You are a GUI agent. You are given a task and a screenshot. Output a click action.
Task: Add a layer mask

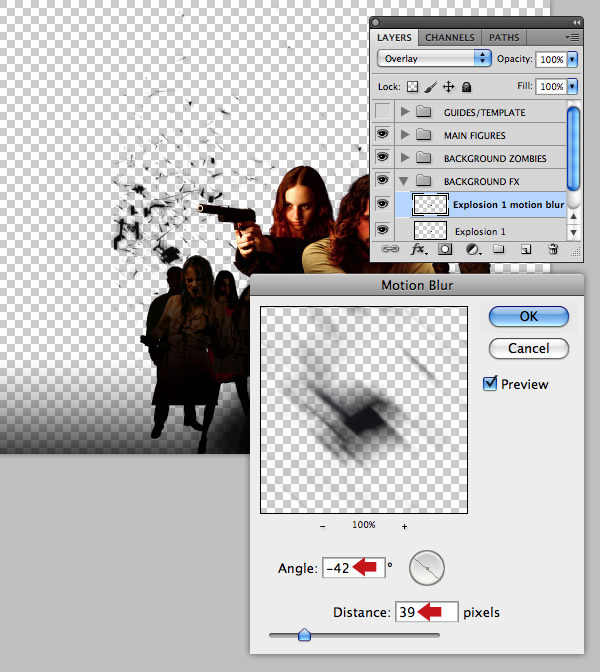[x=445, y=249]
